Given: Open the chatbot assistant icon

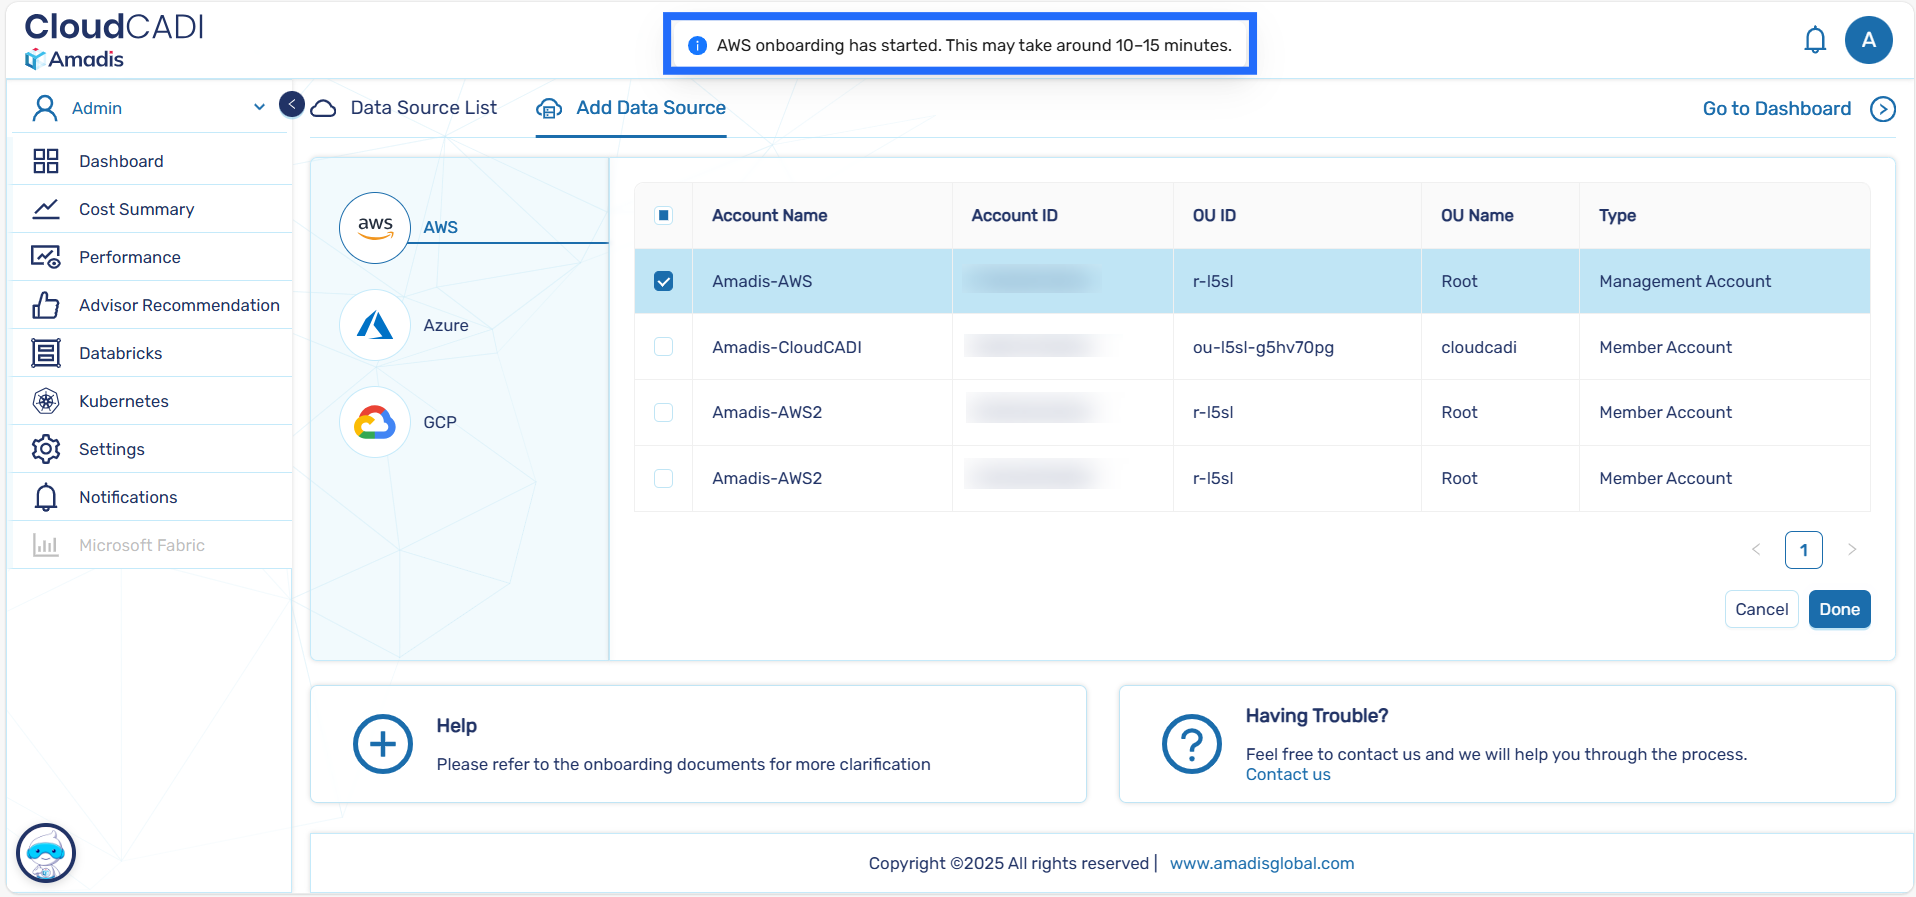Looking at the screenshot, I should click(46, 853).
